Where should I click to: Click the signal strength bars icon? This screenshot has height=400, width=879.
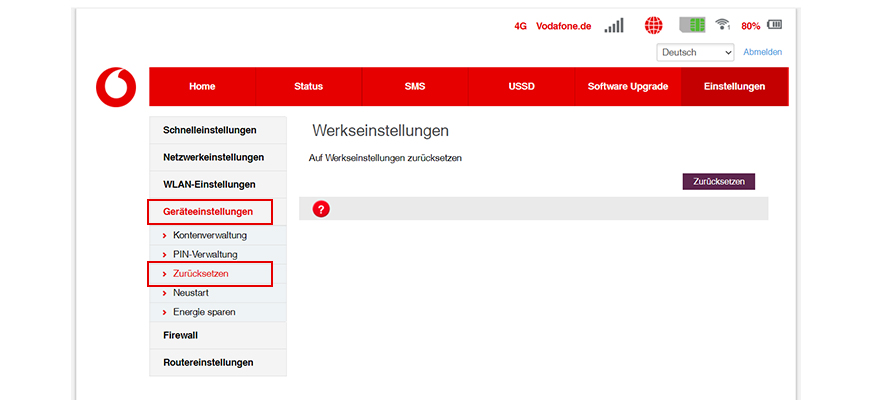point(614,26)
